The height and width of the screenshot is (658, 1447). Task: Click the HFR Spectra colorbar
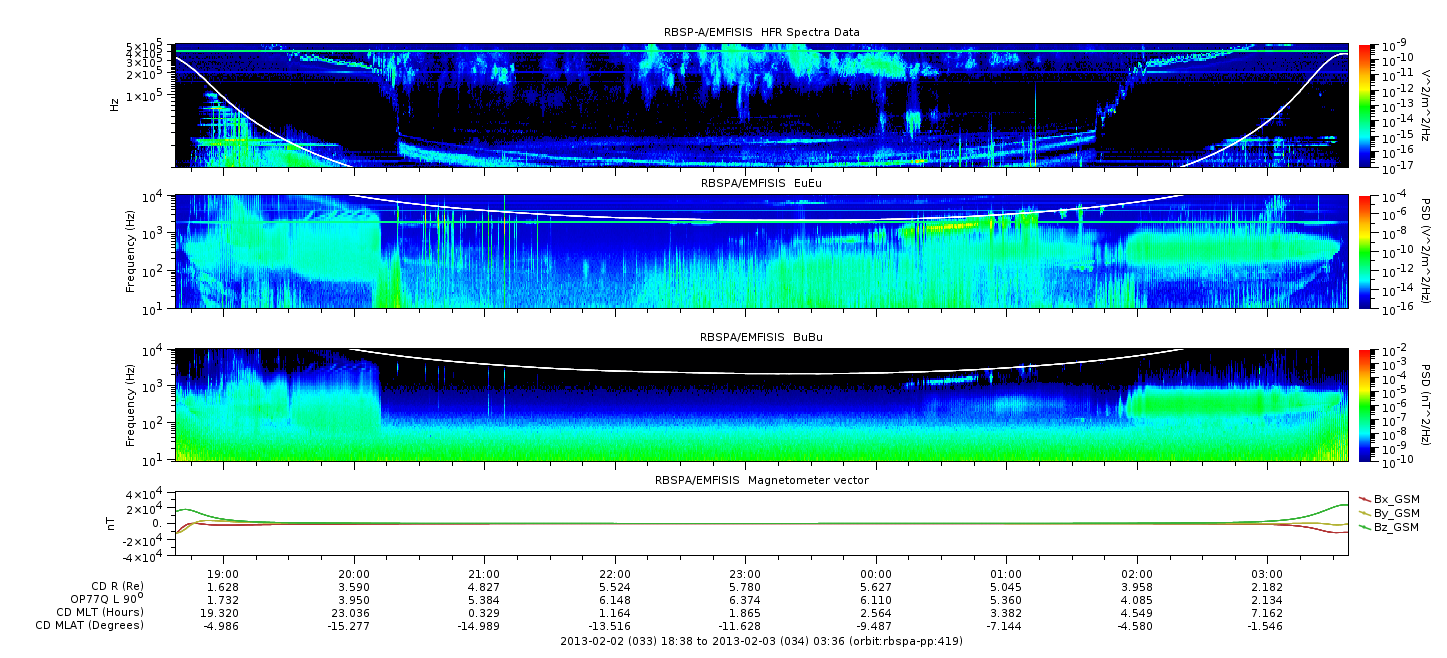click(1364, 105)
